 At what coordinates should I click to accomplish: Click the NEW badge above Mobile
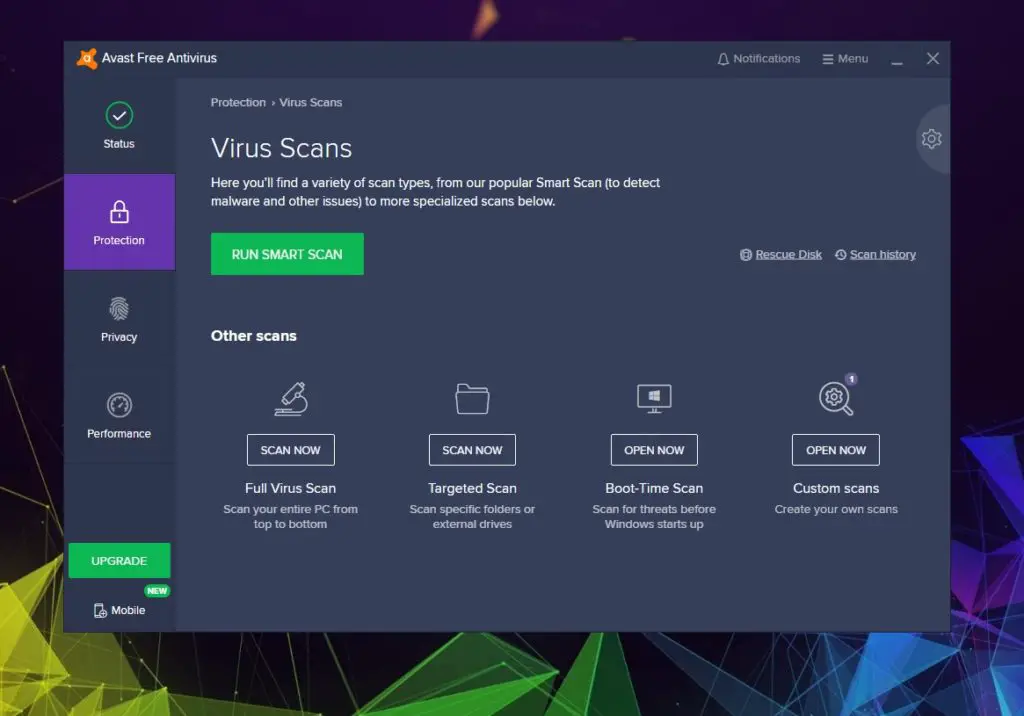pyautogui.click(x=157, y=591)
